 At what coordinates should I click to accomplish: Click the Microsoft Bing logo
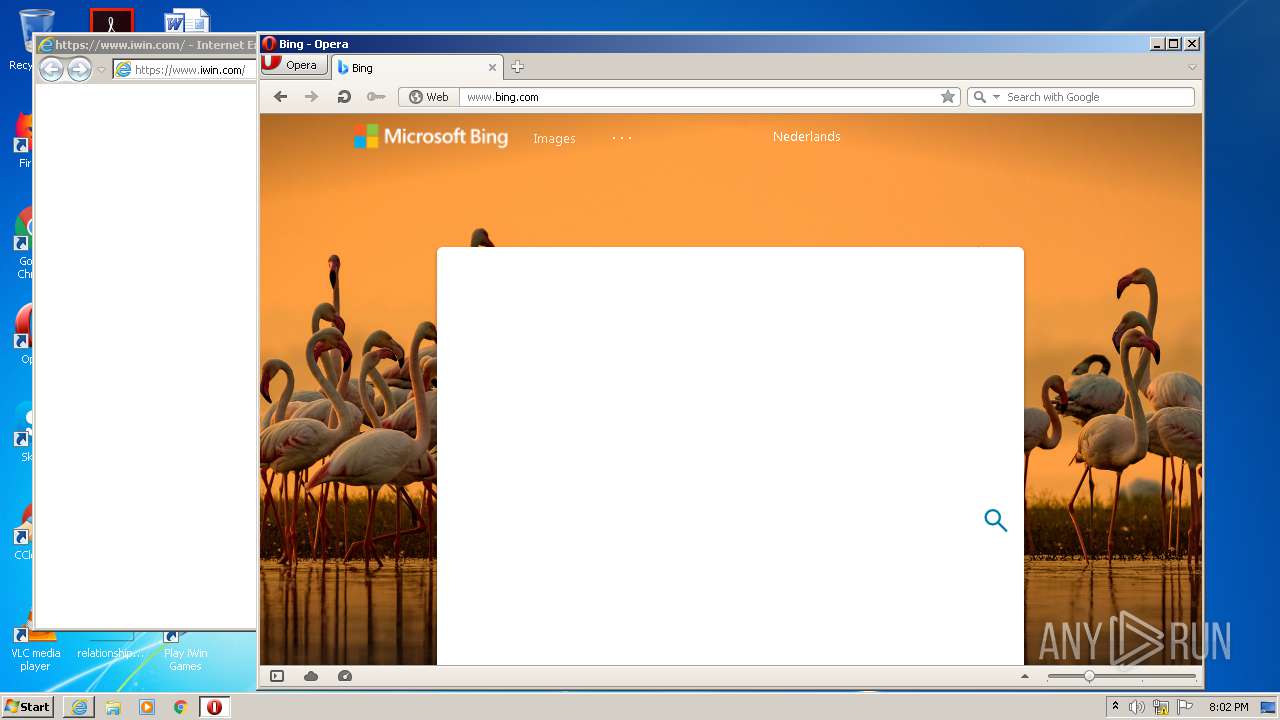[x=431, y=137]
